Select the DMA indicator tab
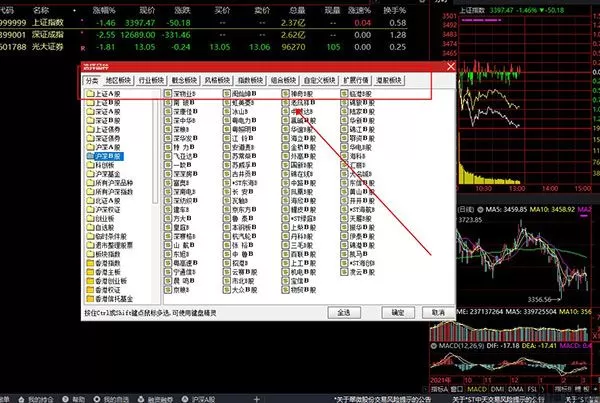The image size is (600, 403). (516, 389)
